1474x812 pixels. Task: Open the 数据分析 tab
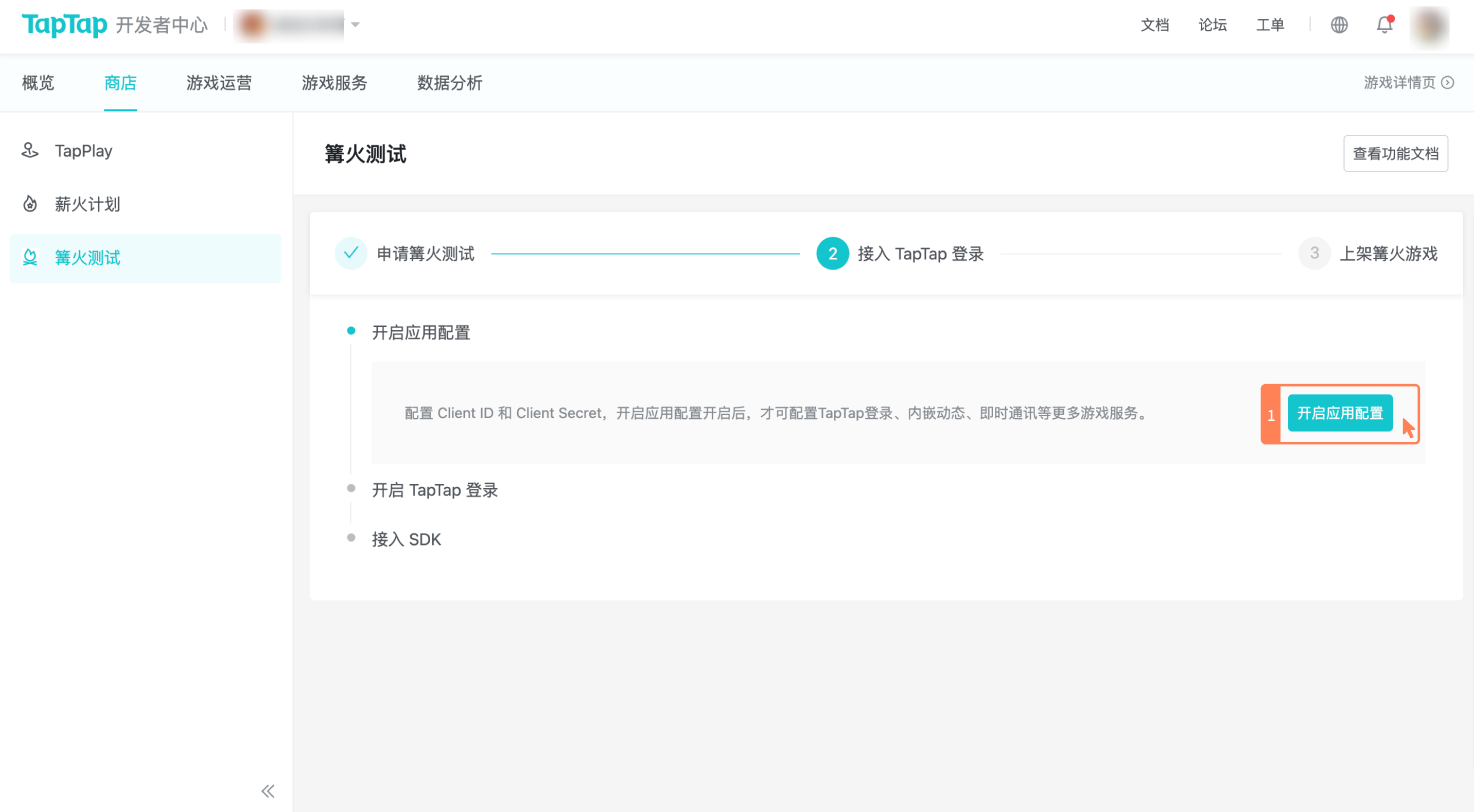pos(450,83)
